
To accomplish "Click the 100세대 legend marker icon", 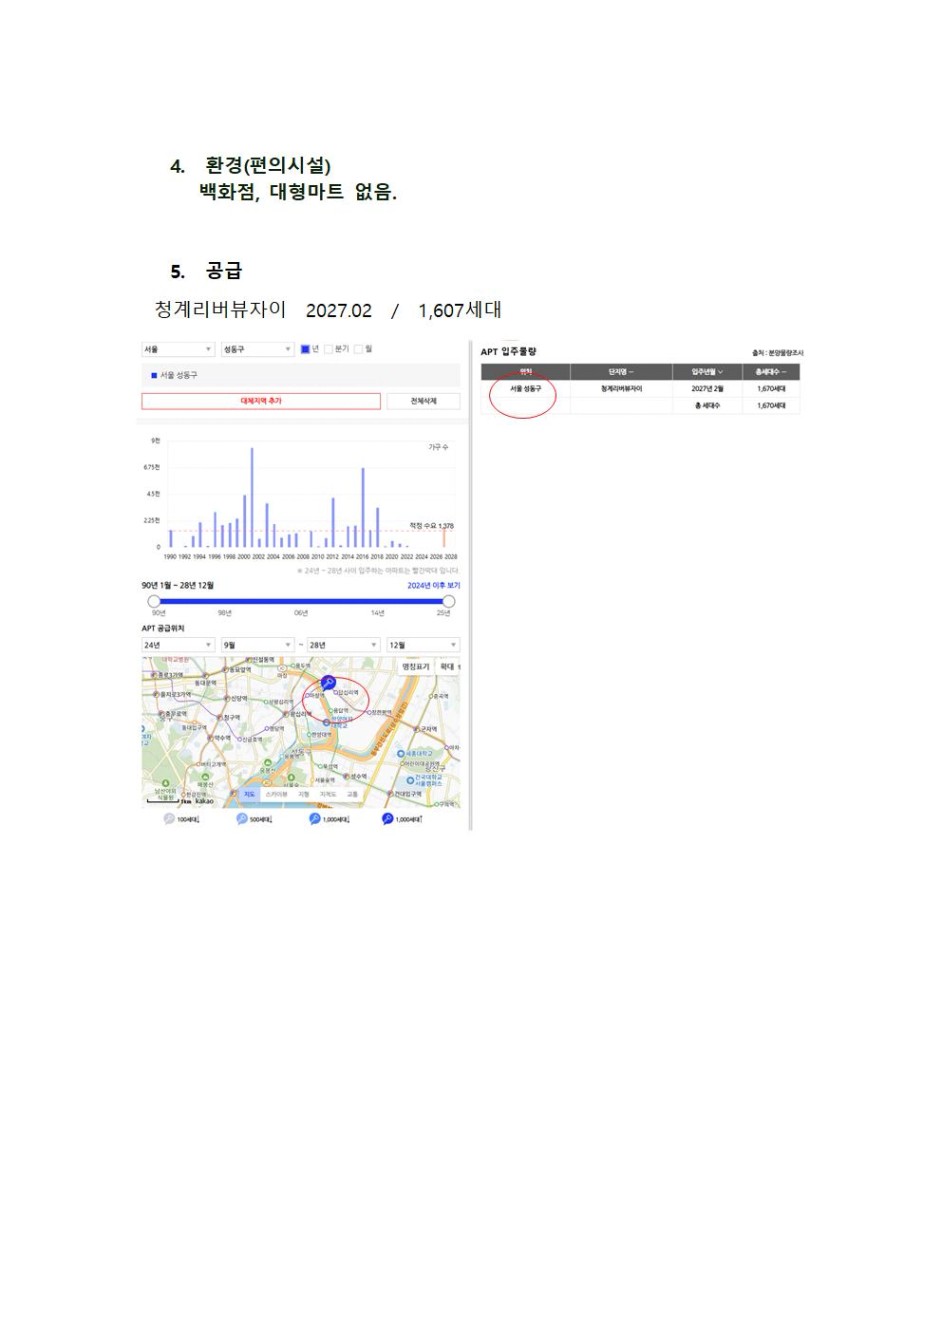I will pos(169,819).
